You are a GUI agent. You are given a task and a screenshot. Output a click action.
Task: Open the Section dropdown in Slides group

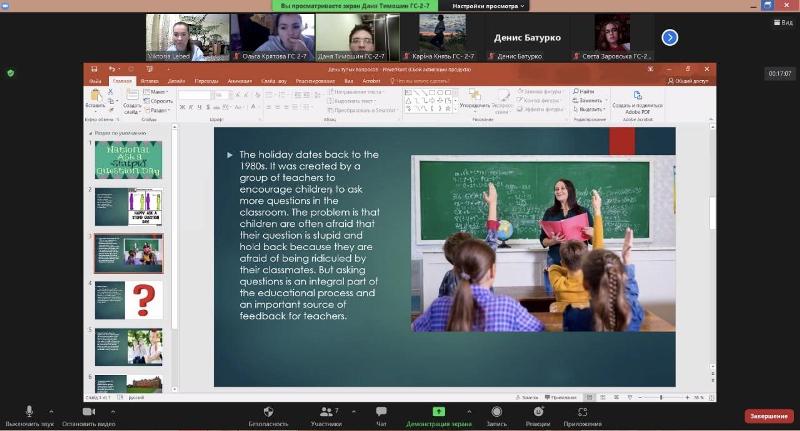pyautogui.click(x=157, y=110)
